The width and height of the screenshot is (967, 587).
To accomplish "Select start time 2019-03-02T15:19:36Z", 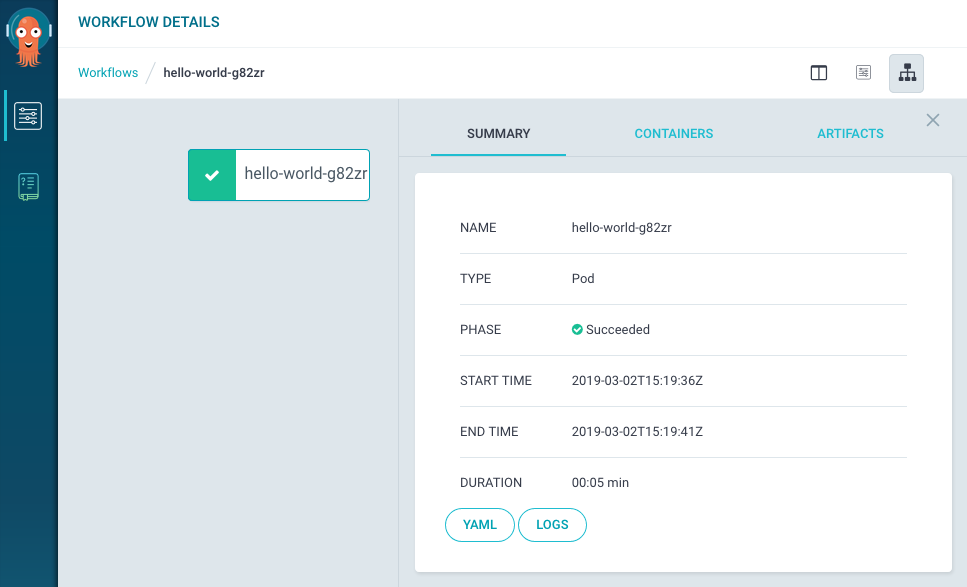I will (637, 380).
